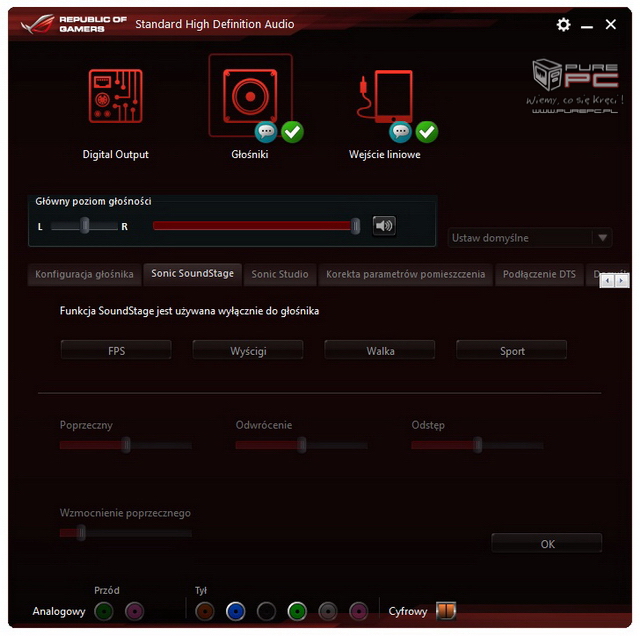Toggle the green checkmark on Głośniki

292,131
